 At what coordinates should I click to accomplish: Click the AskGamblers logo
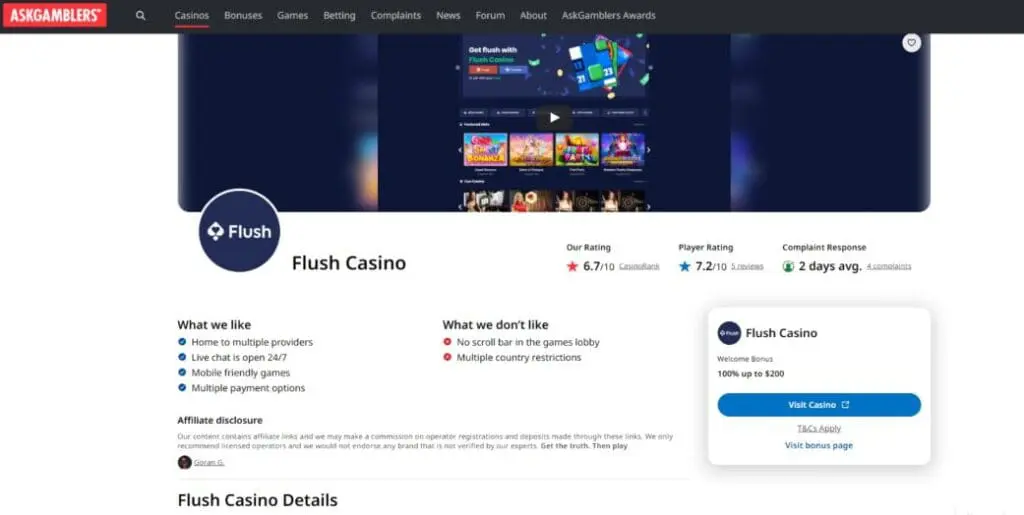click(x=55, y=15)
